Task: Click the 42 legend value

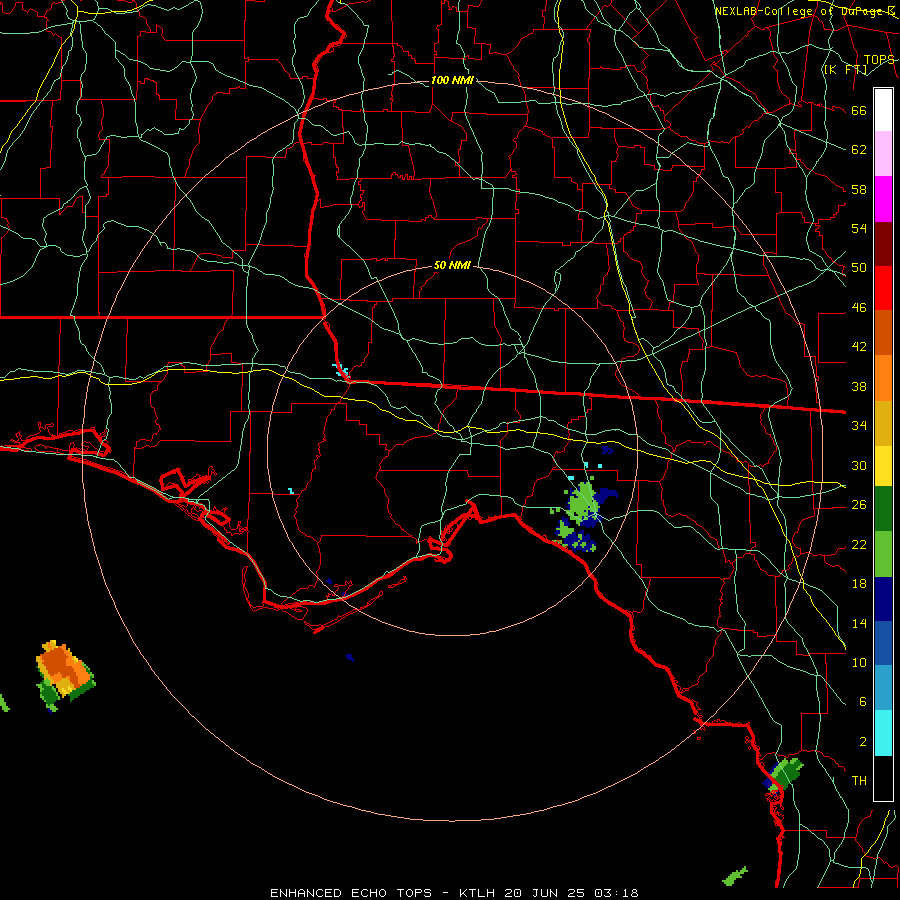Action: coord(859,346)
